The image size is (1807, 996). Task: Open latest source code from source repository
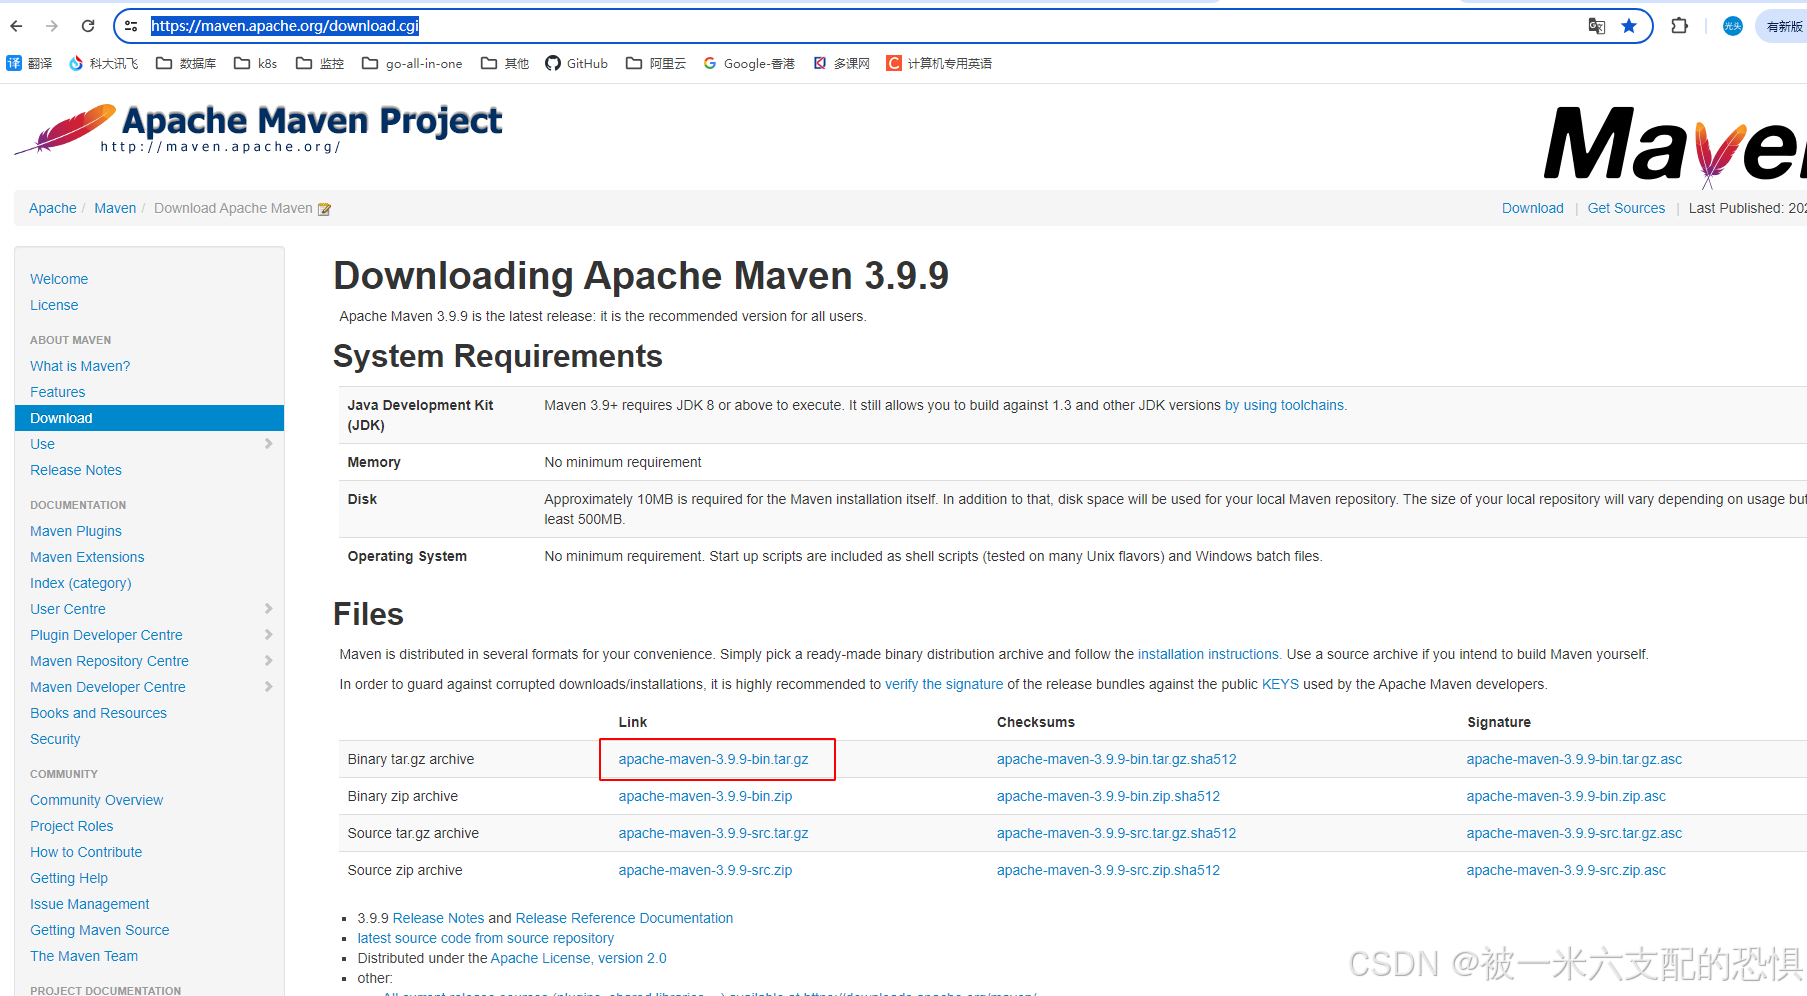[486, 938]
